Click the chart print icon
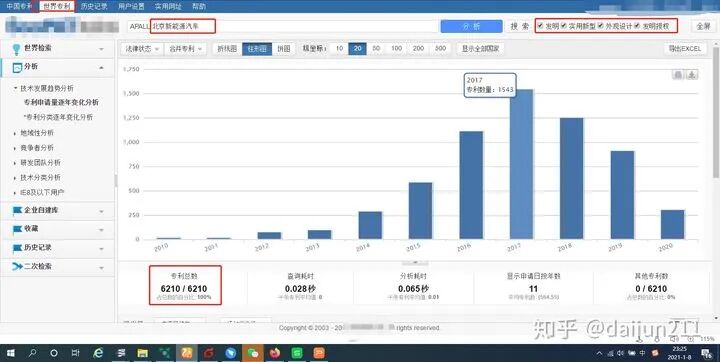The image size is (720, 362). click(x=678, y=74)
